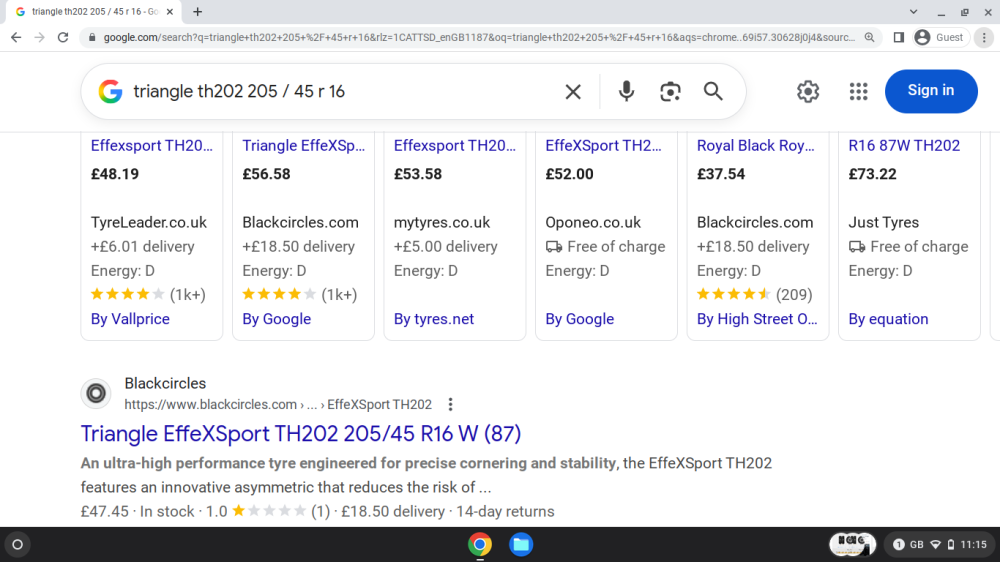1000x562 pixels.
Task: Open the £53.58 Effexsport product link
Action: (455, 145)
